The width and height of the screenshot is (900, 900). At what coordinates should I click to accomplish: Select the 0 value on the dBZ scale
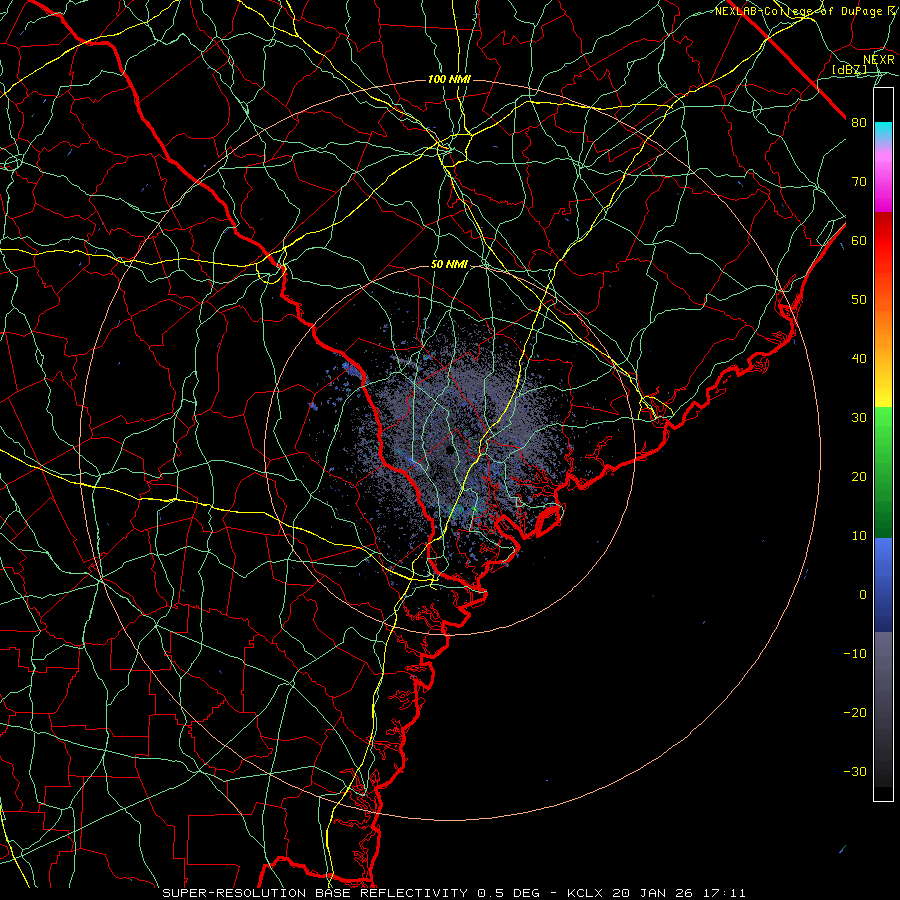coord(863,595)
